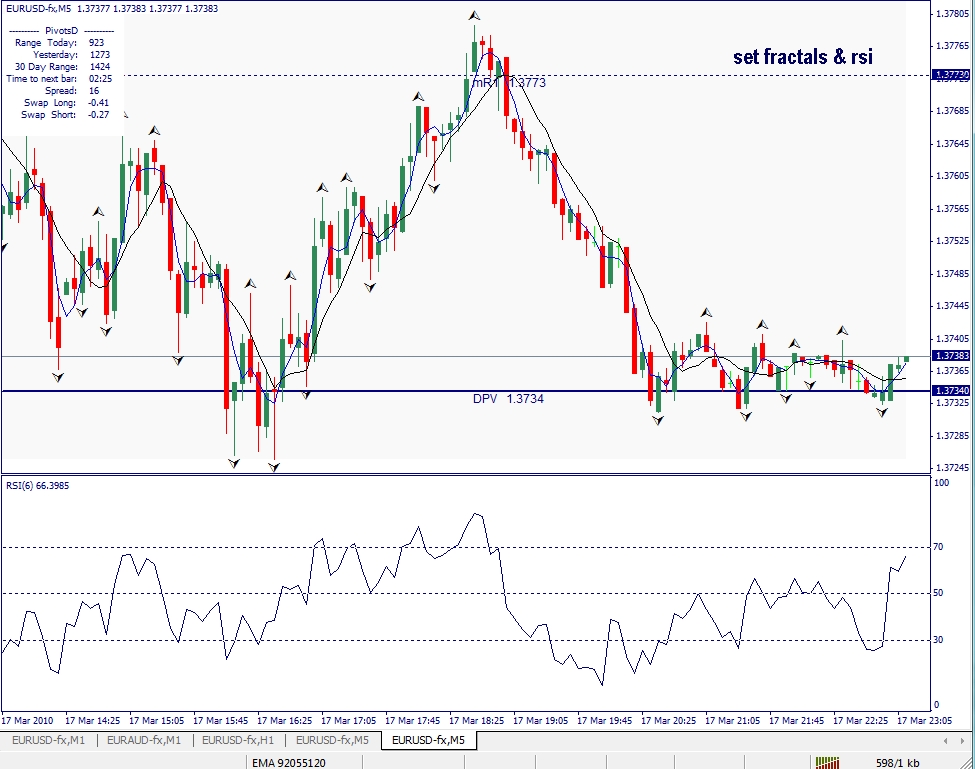
Task: Click the 'mR1 1.3773' level label
Action: coord(509,83)
